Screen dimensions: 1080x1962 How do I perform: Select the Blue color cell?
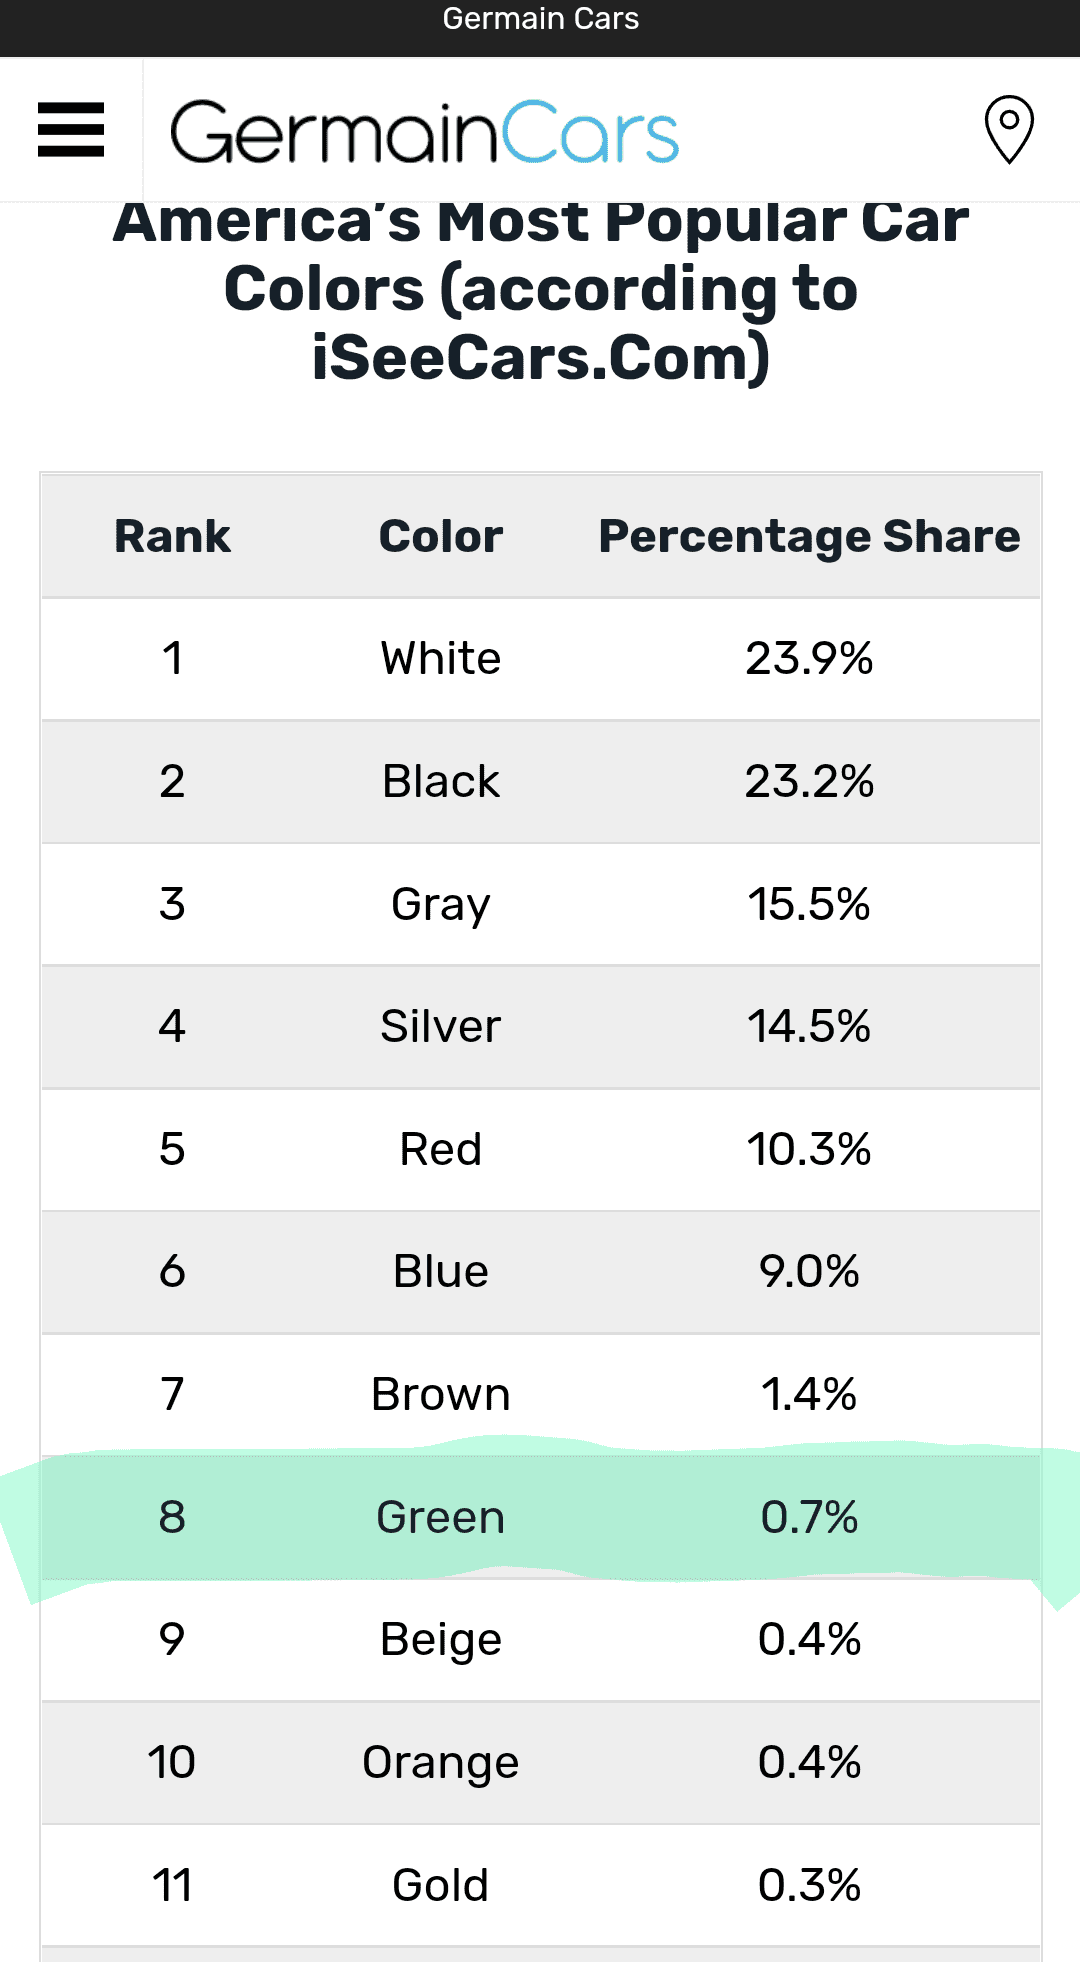[x=441, y=1272]
